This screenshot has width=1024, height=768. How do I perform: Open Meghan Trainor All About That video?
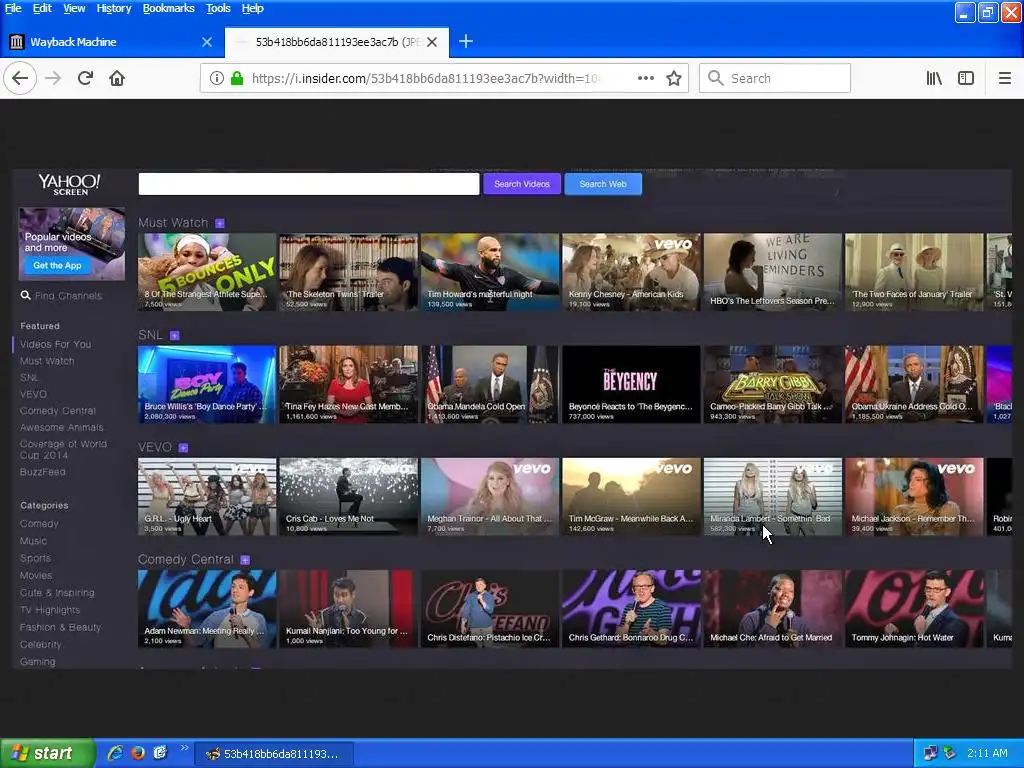[490, 496]
